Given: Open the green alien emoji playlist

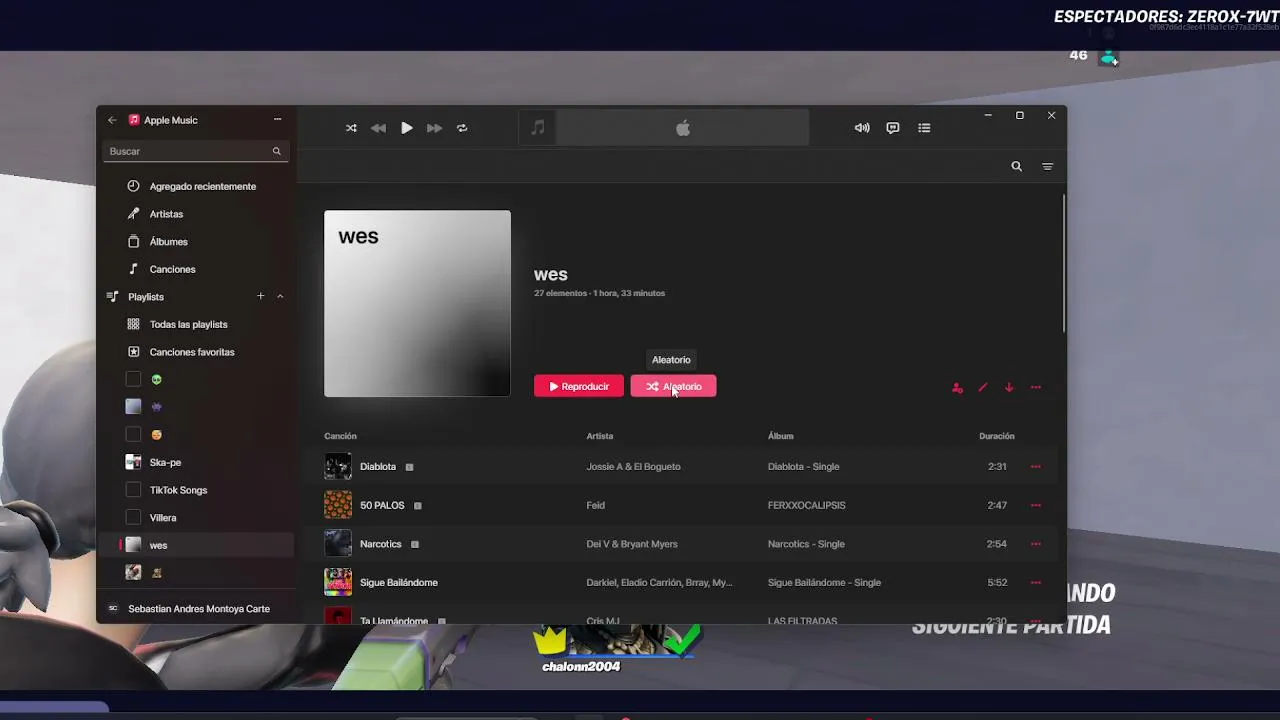Looking at the screenshot, I should (x=156, y=380).
